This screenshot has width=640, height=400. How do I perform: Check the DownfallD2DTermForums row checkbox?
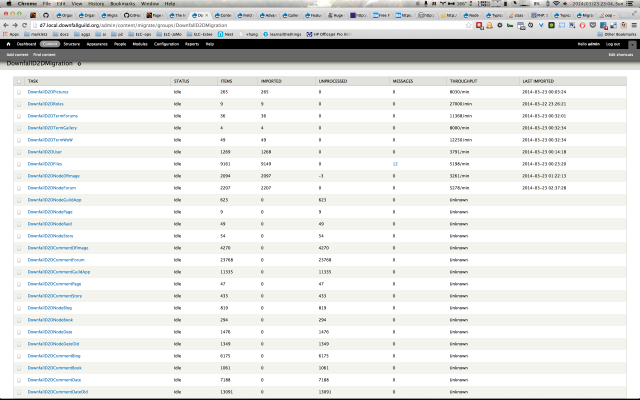(19, 116)
